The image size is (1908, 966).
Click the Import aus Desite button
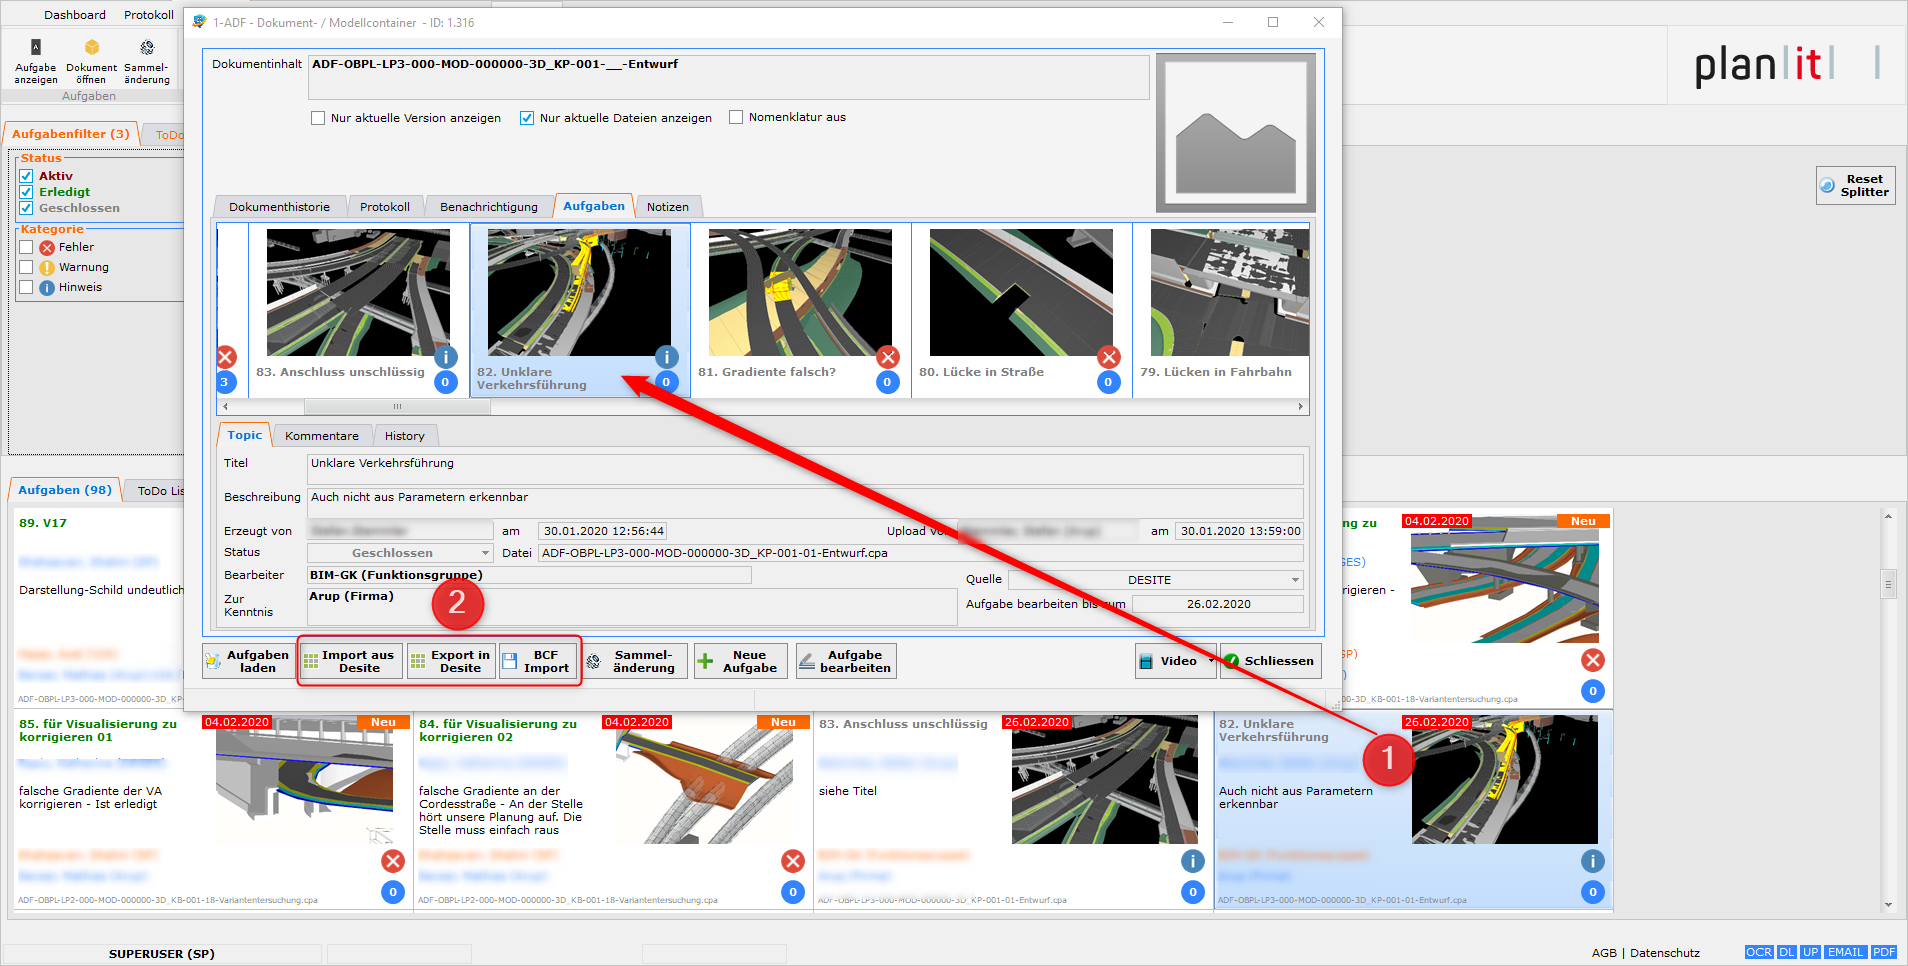[x=350, y=662]
